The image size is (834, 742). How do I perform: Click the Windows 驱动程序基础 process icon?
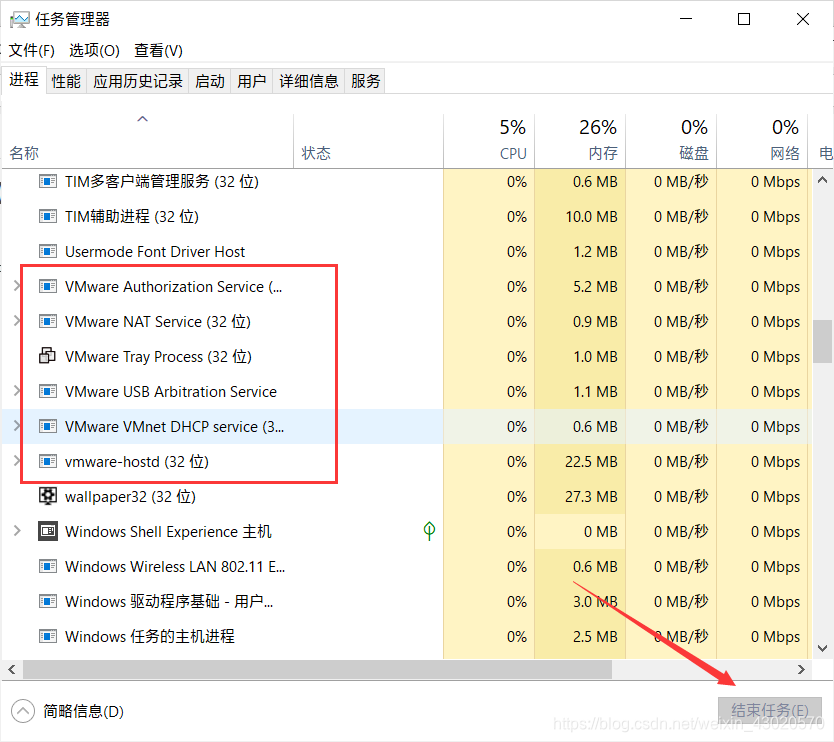tap(48, 602)
